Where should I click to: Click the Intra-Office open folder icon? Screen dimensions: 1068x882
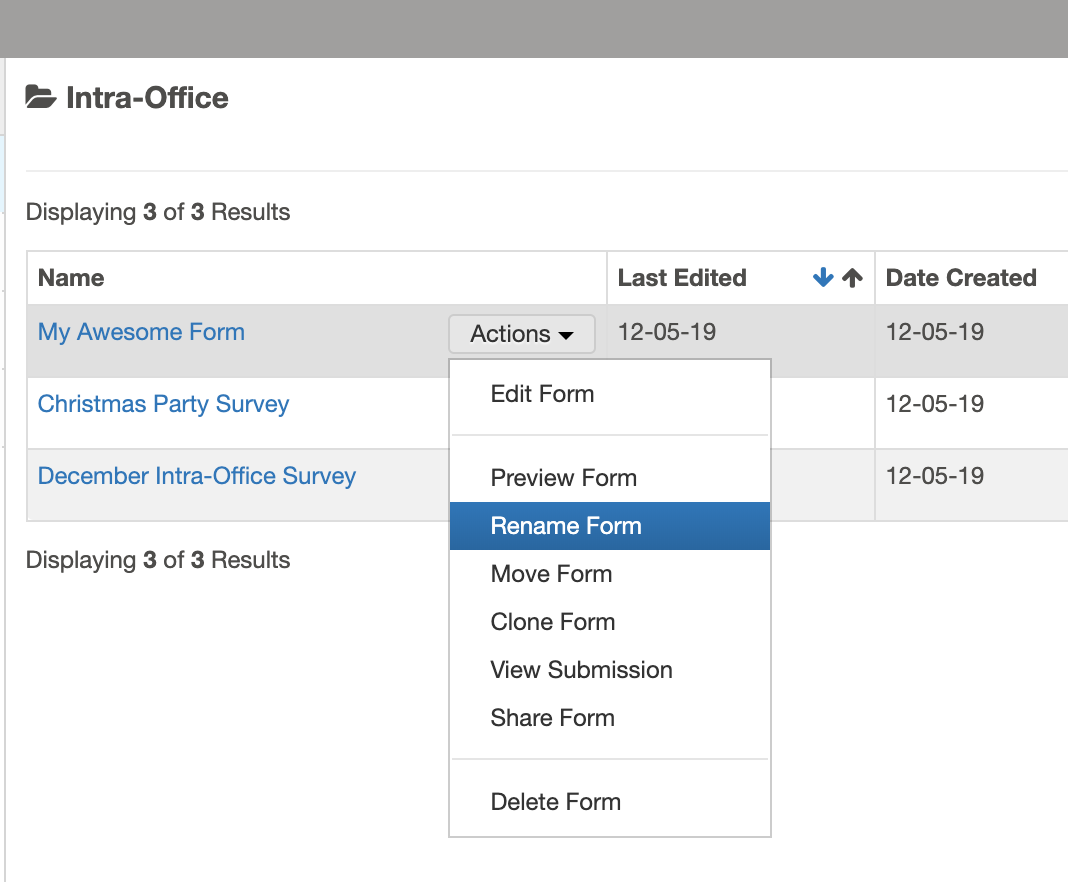coord(40,97)
